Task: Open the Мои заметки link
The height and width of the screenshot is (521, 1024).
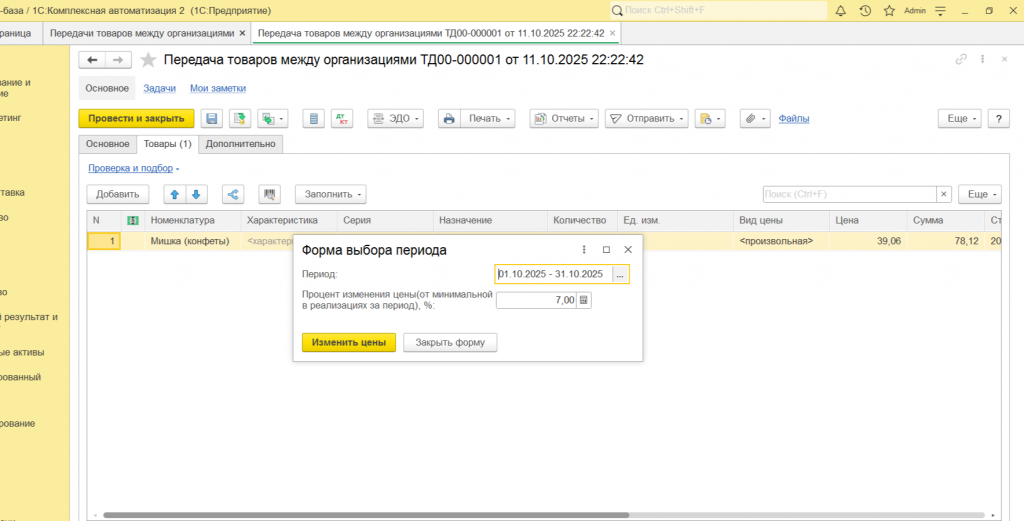Action: tap(218, 88)
